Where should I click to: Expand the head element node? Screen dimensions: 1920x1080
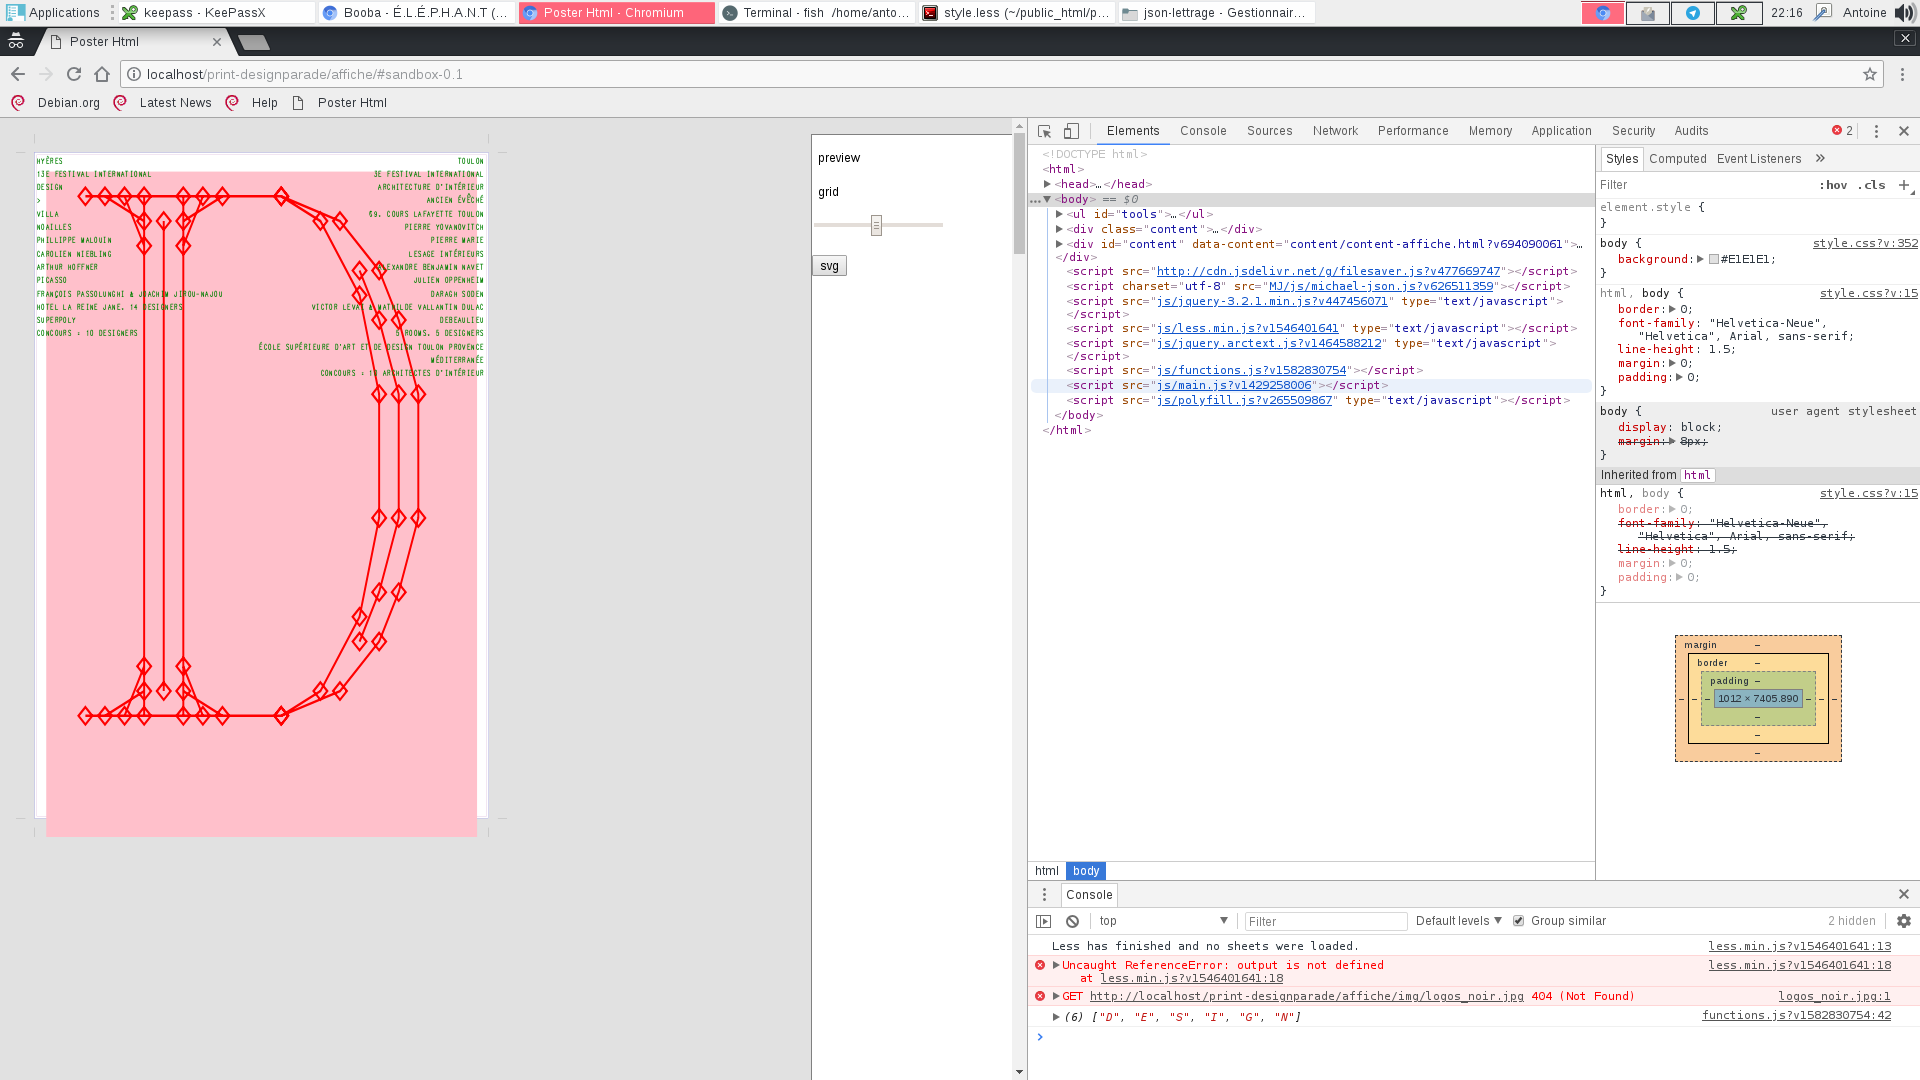[x=1047, y=184]
